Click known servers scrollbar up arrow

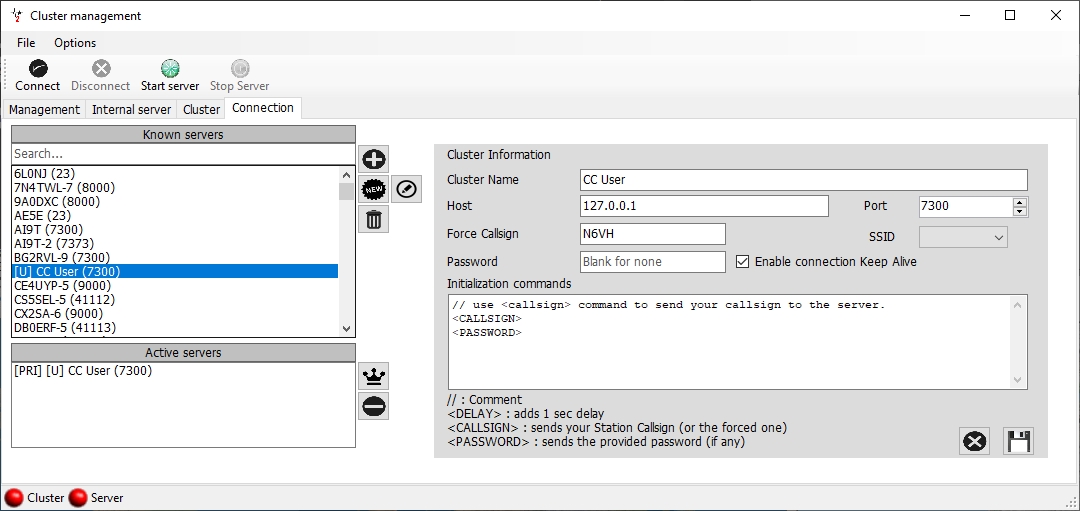pos(346,174)
